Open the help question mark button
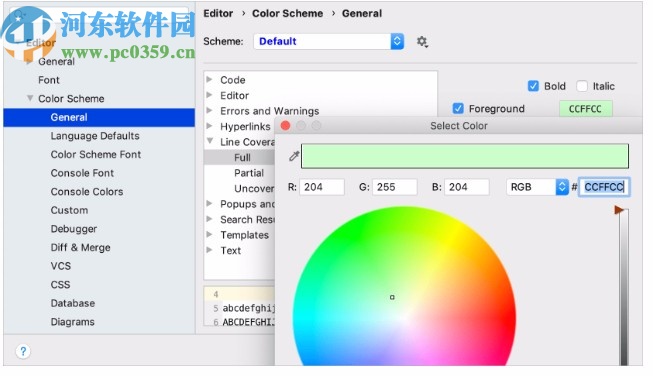This screenshot has width=653, height=376. [23, 351]
